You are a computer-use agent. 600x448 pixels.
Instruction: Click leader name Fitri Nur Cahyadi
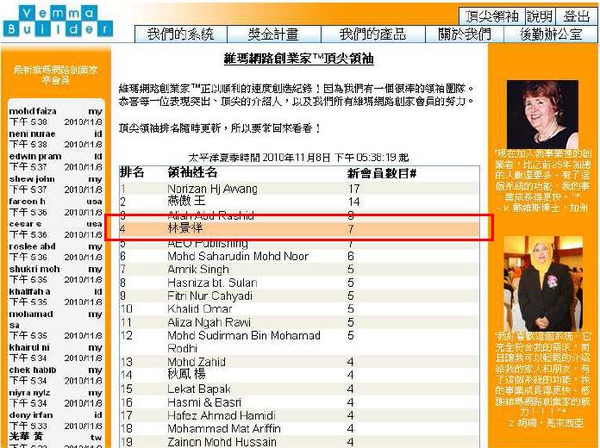(210, 296)
